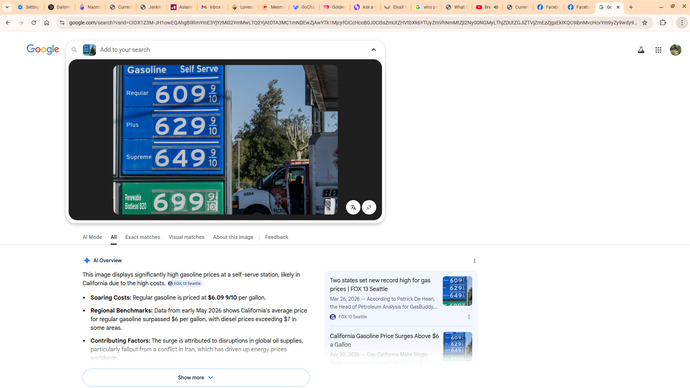Click the region select icon on image
Viewport: 690px width, 388px height.
pos(369,207)
